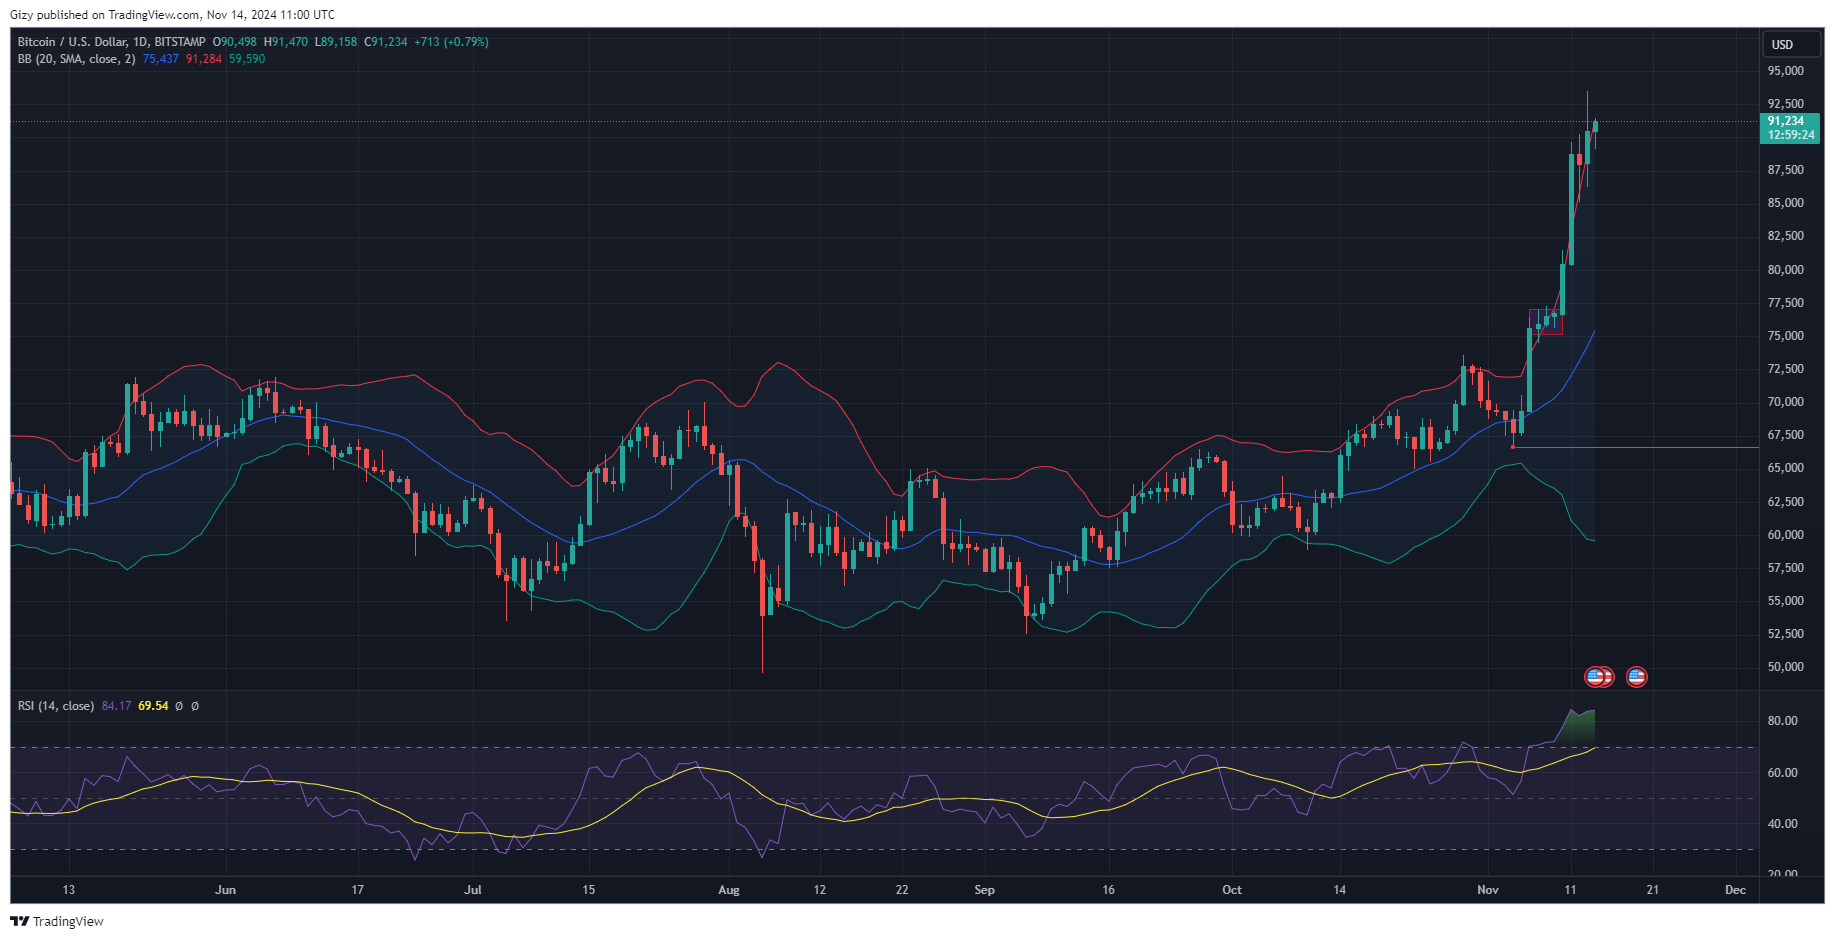Image resolution: width=1835 pixels, height=939 pixels.
Task: Click the 65,000 price axis label
Action: click(x=1786, y=468)
